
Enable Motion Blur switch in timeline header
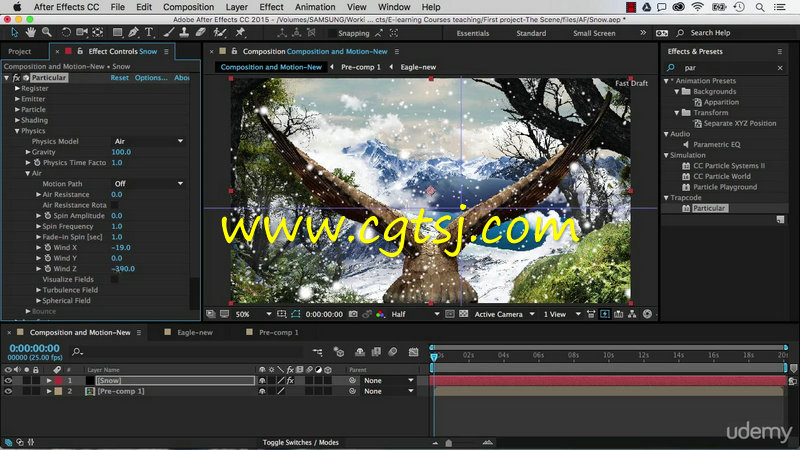(x=393, y=352)
